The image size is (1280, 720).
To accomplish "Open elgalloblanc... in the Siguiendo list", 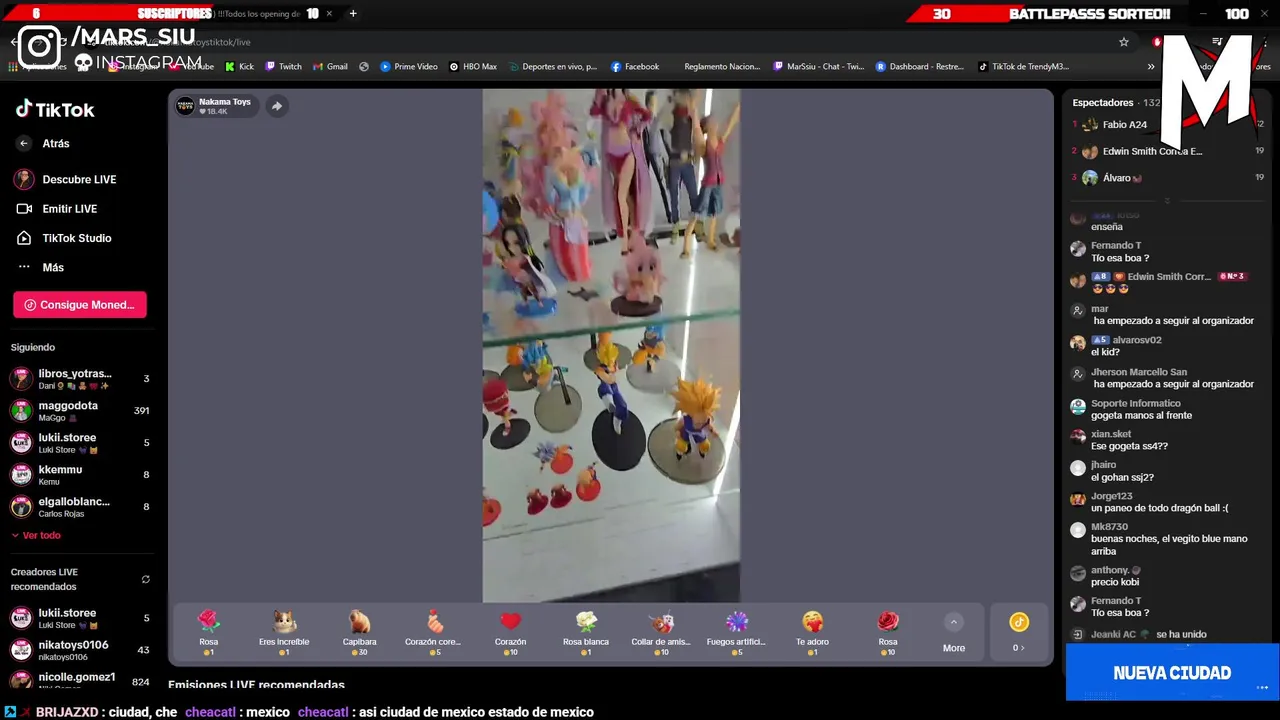I will click(x=80, y=506).
